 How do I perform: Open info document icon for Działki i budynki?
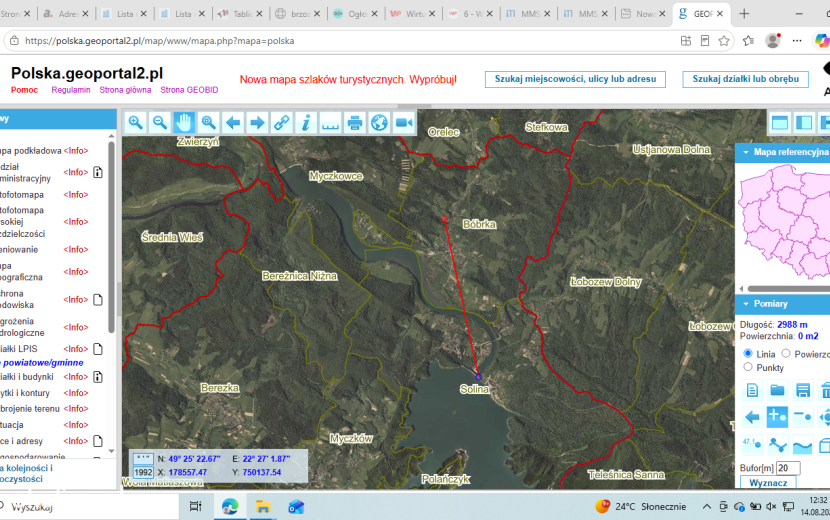(98, 377)
